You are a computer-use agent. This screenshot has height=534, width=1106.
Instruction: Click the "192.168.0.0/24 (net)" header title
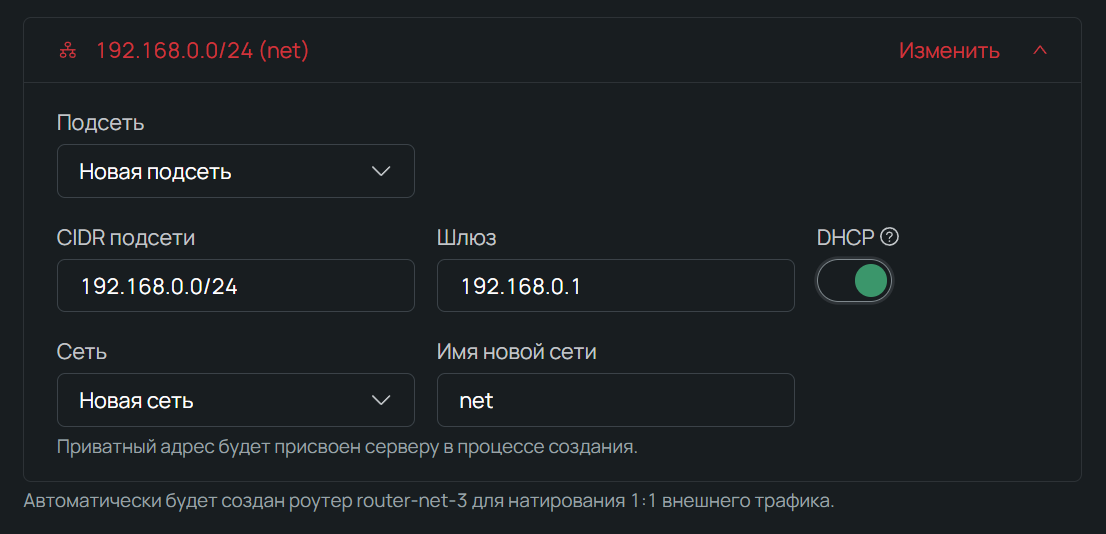[202, 50]
